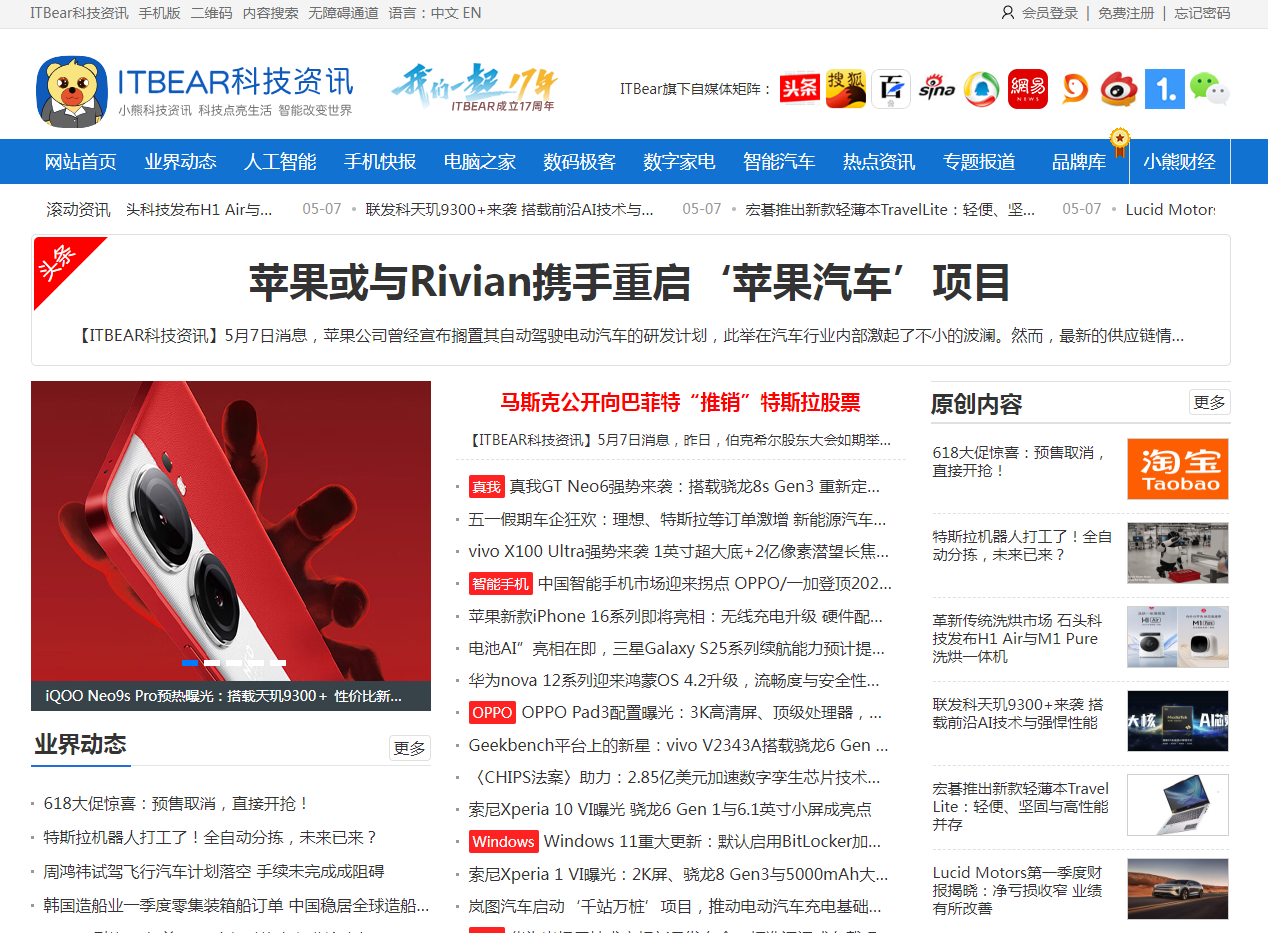This screenshot has height=933, width=1268.
Task: Open 华为nova 12系列 article
Action: coord(674,681)
